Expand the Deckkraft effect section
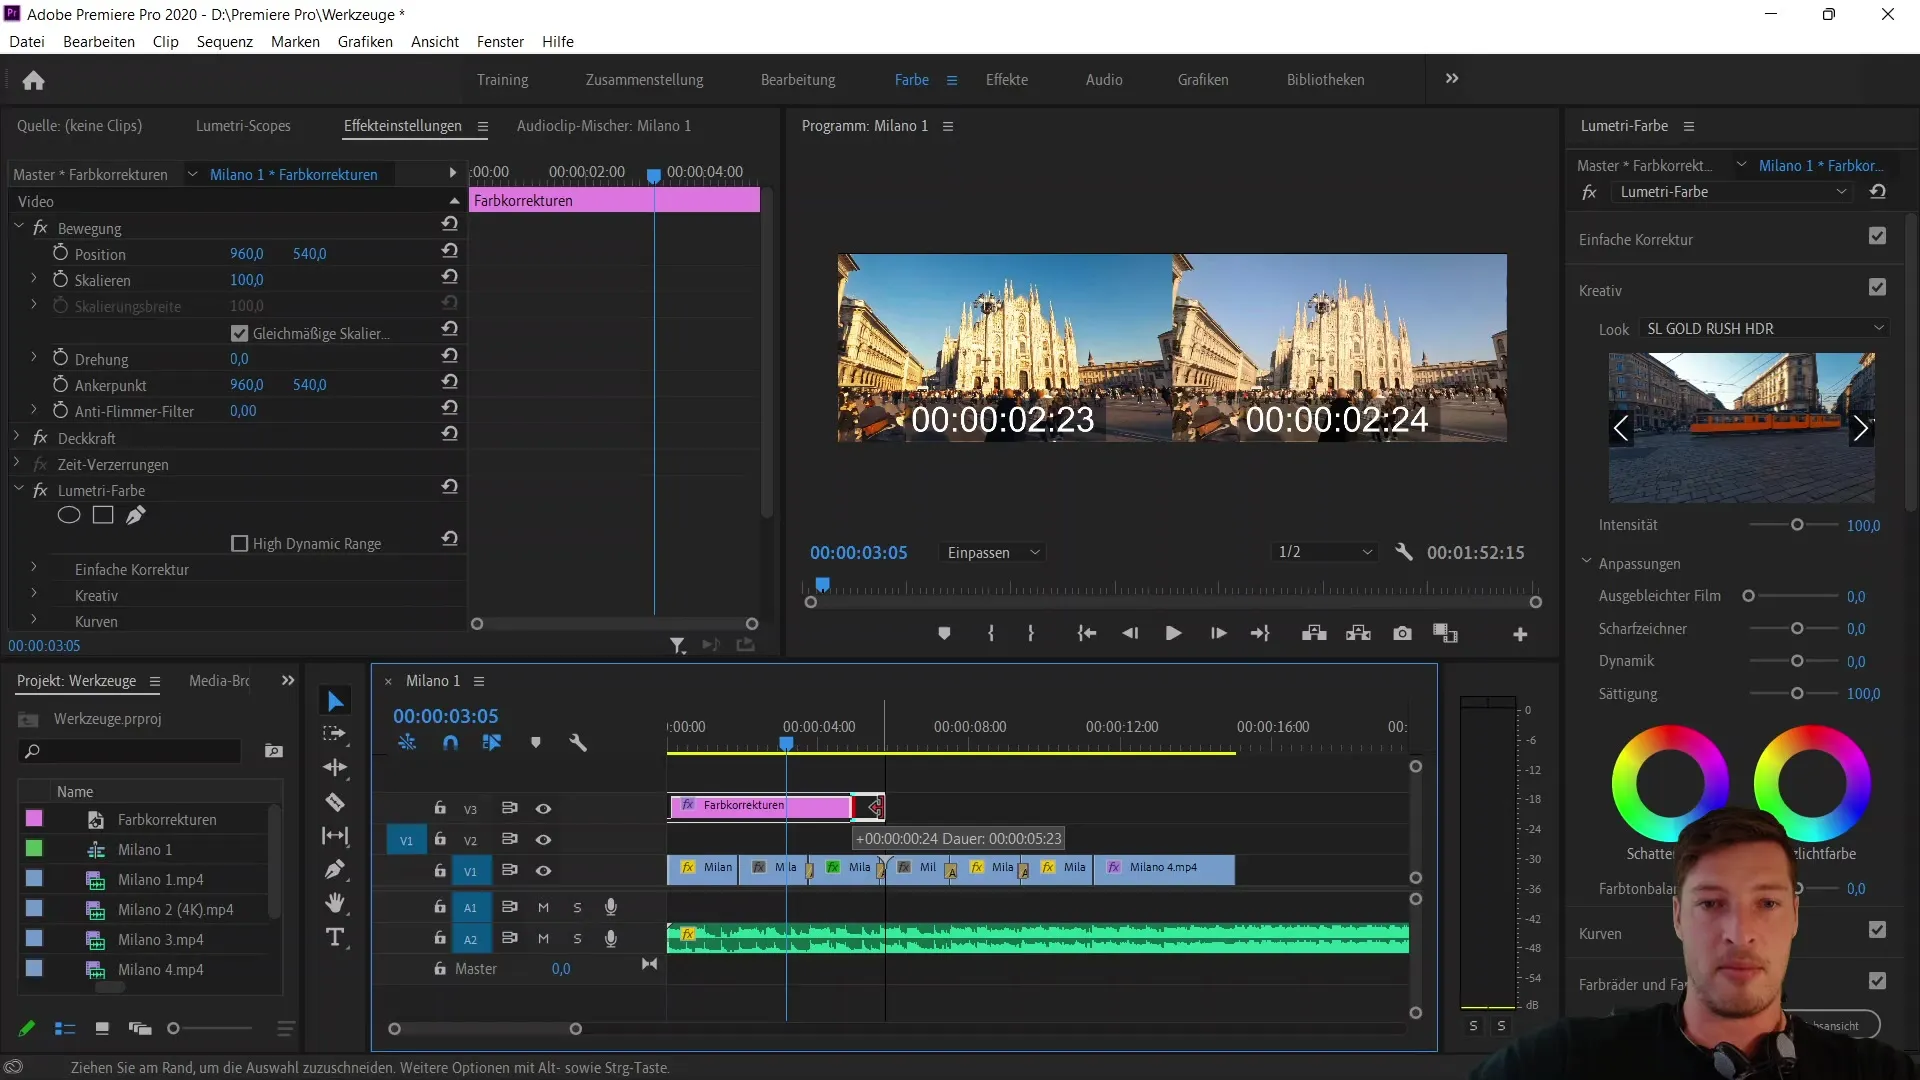The image size is (1920, 1080). click(17, 438)
